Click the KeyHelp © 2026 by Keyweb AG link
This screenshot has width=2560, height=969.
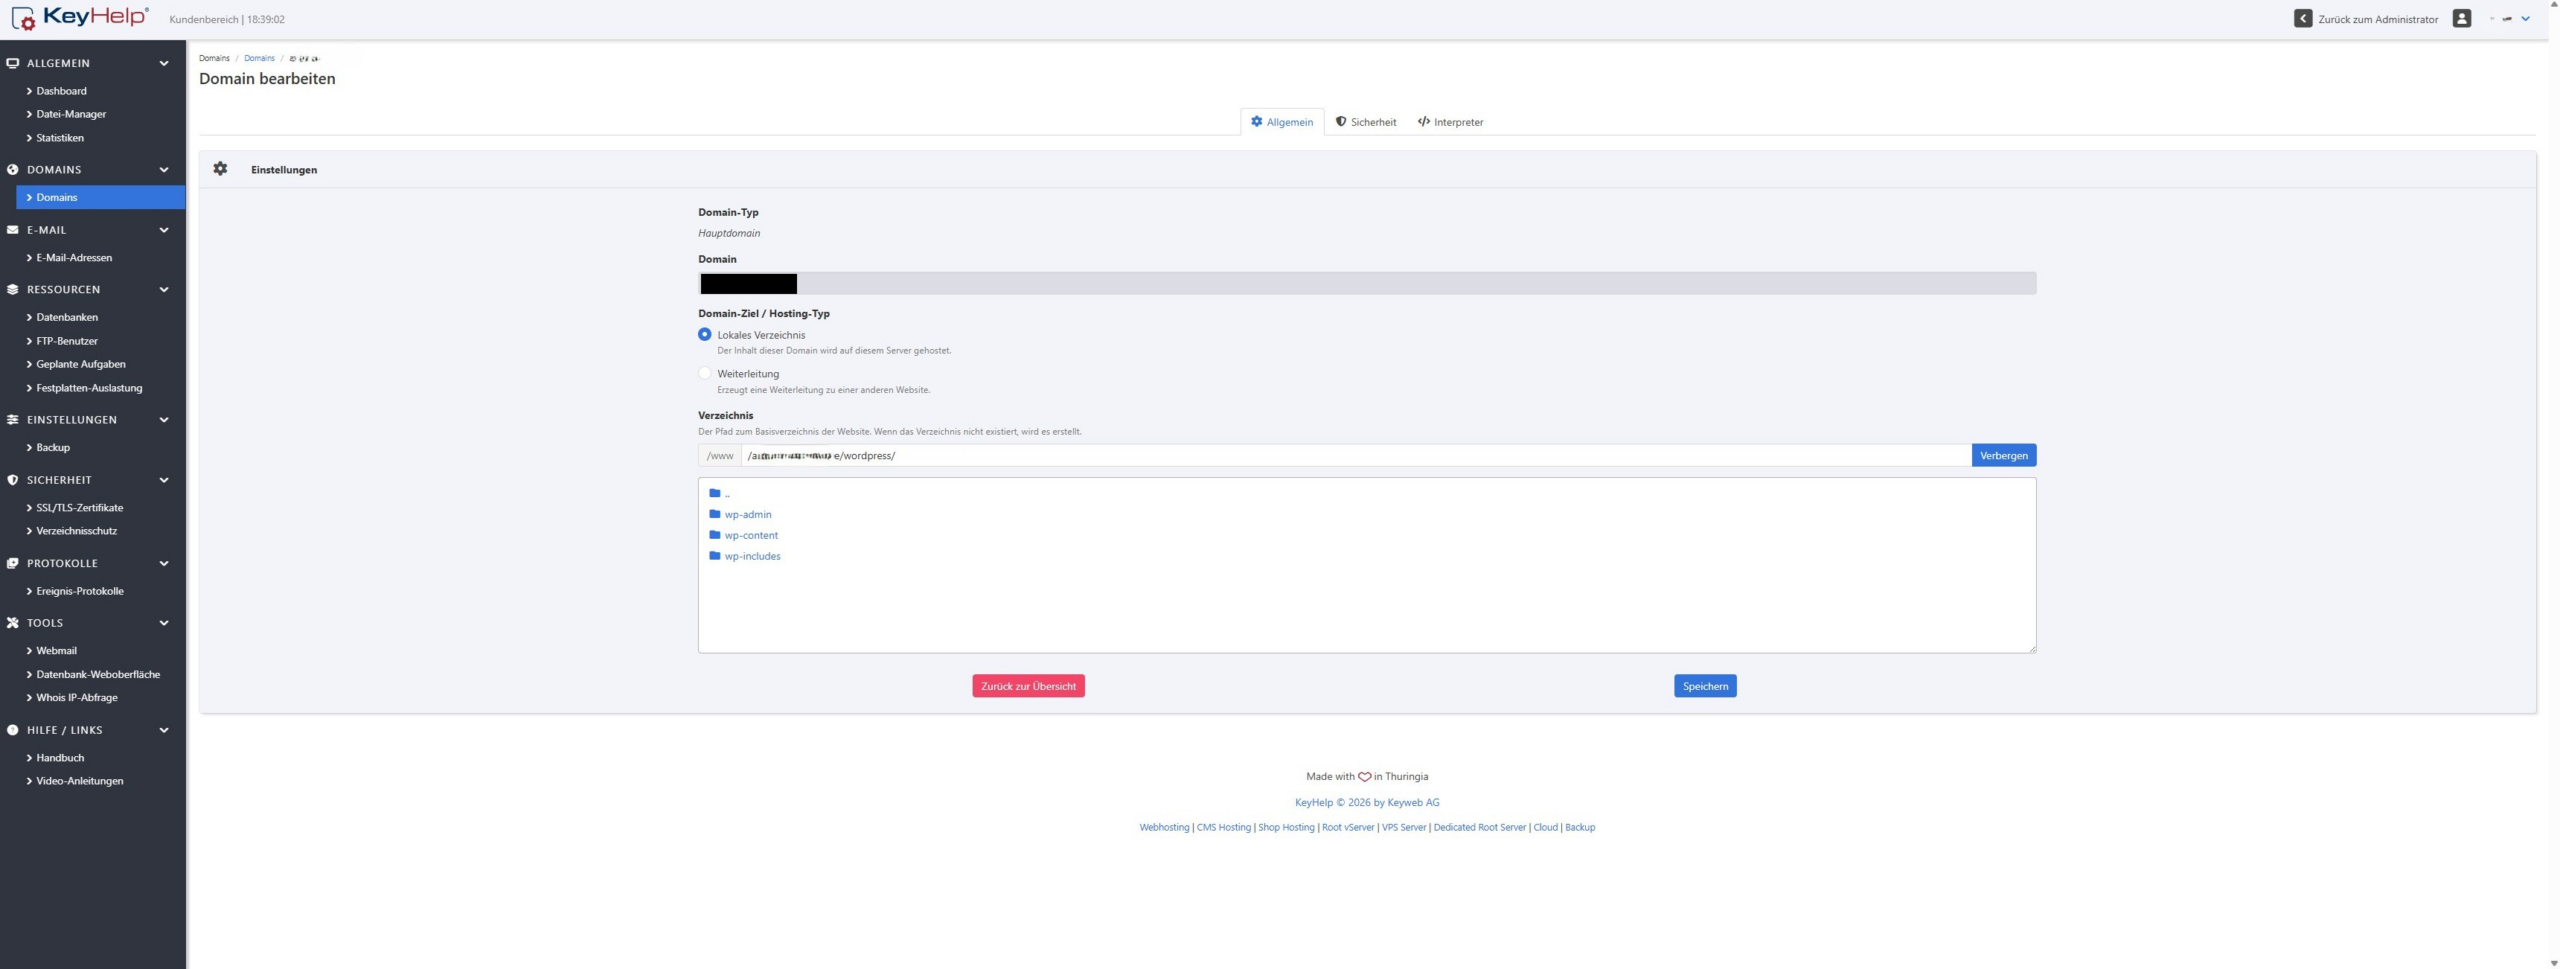click(x=1367, y=802)
